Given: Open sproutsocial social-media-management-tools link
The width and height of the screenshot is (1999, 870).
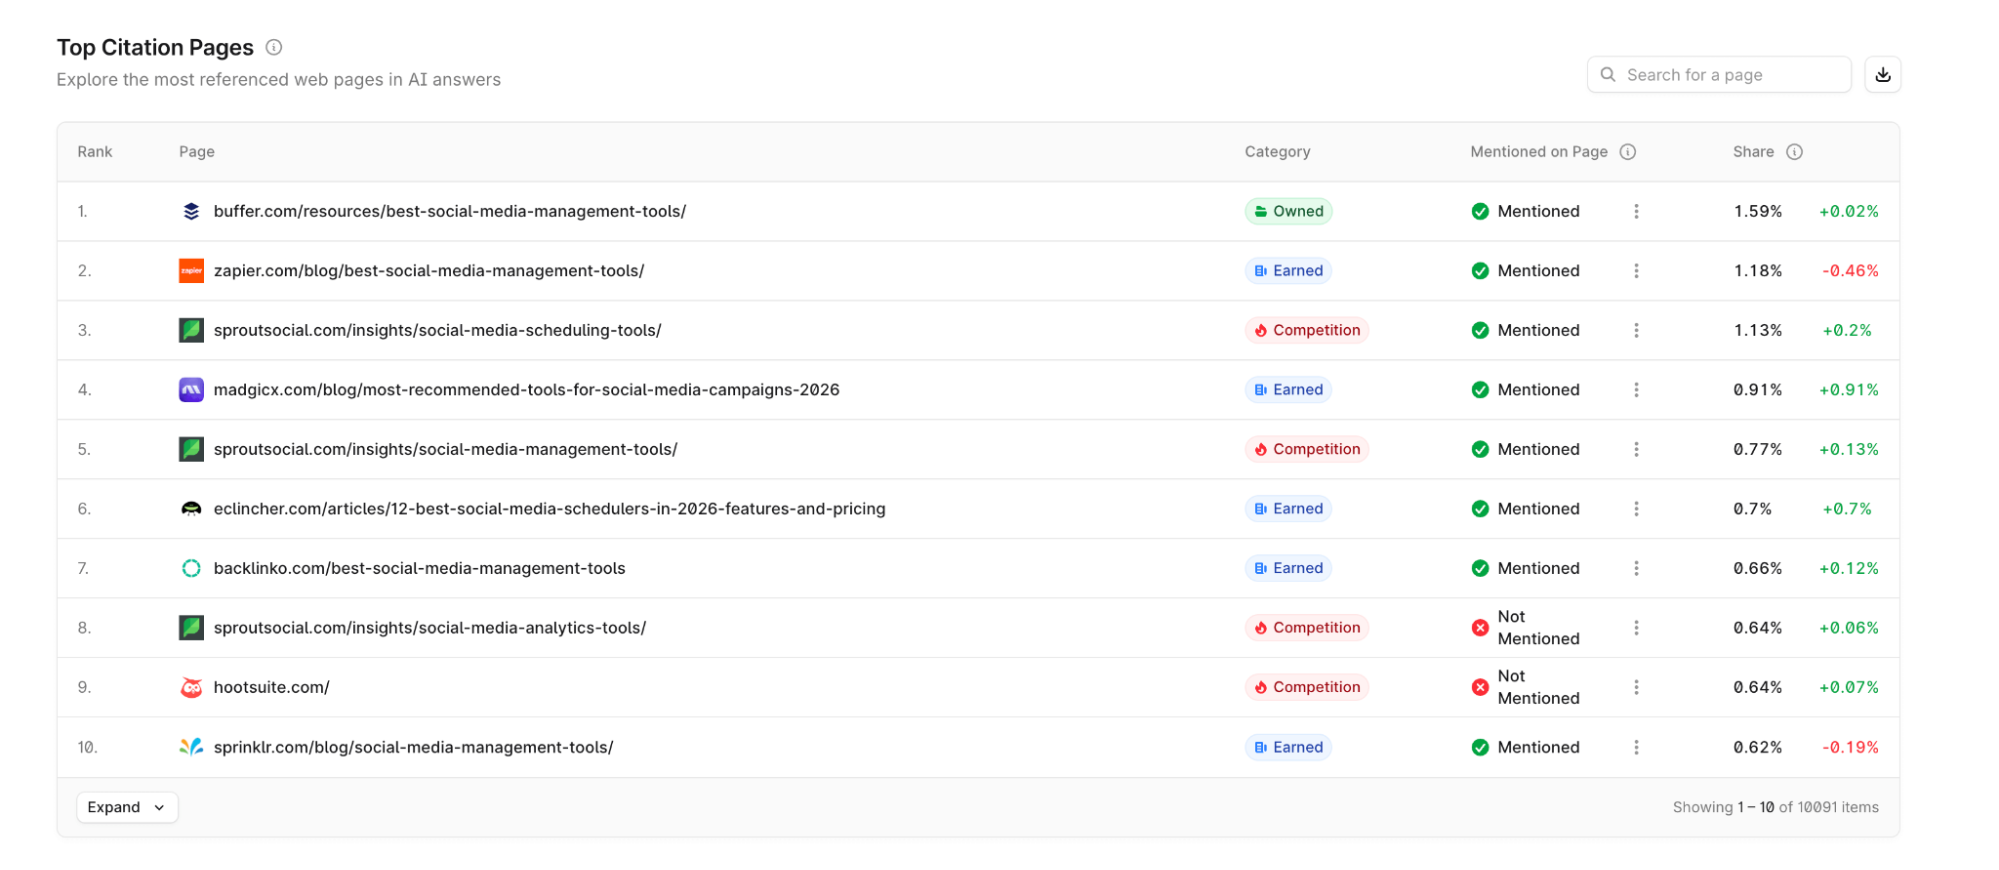Looking at the screenshot, I should coord(445,449).
